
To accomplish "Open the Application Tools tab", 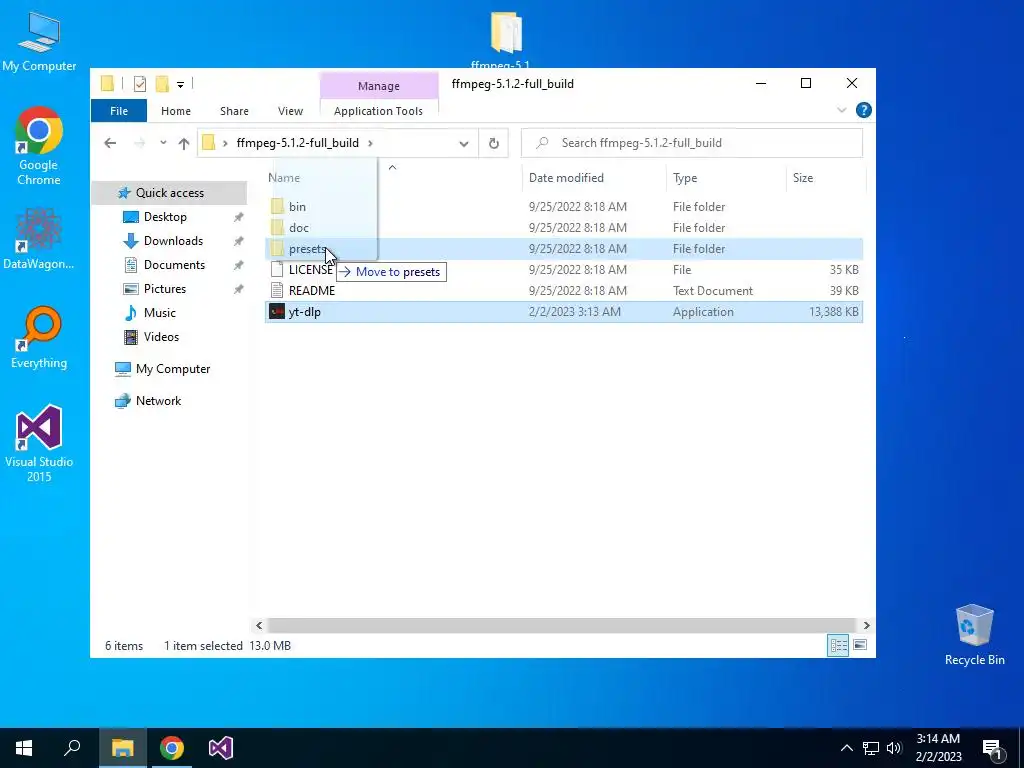I will click(378, 111).
